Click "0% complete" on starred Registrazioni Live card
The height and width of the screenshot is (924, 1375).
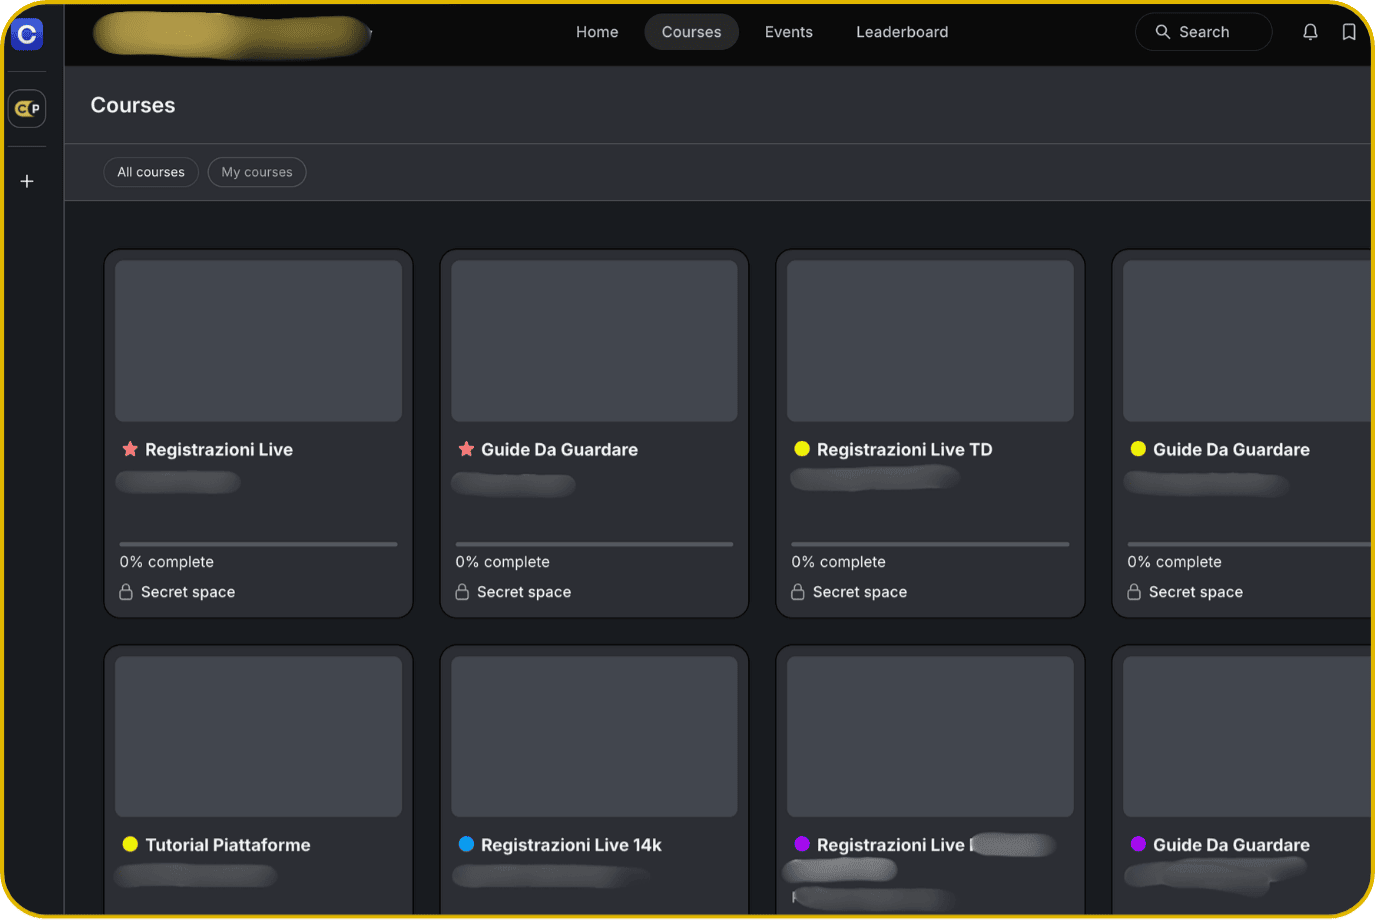(167, 562)
